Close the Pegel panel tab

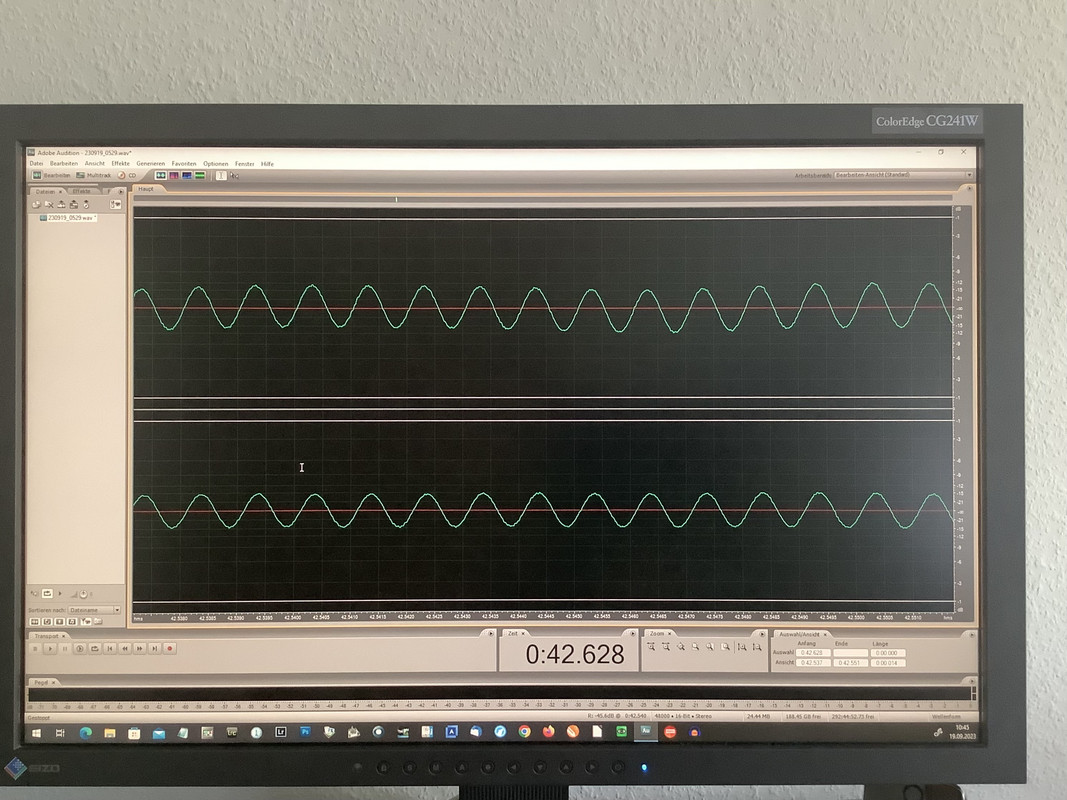[x=53, y=682]
